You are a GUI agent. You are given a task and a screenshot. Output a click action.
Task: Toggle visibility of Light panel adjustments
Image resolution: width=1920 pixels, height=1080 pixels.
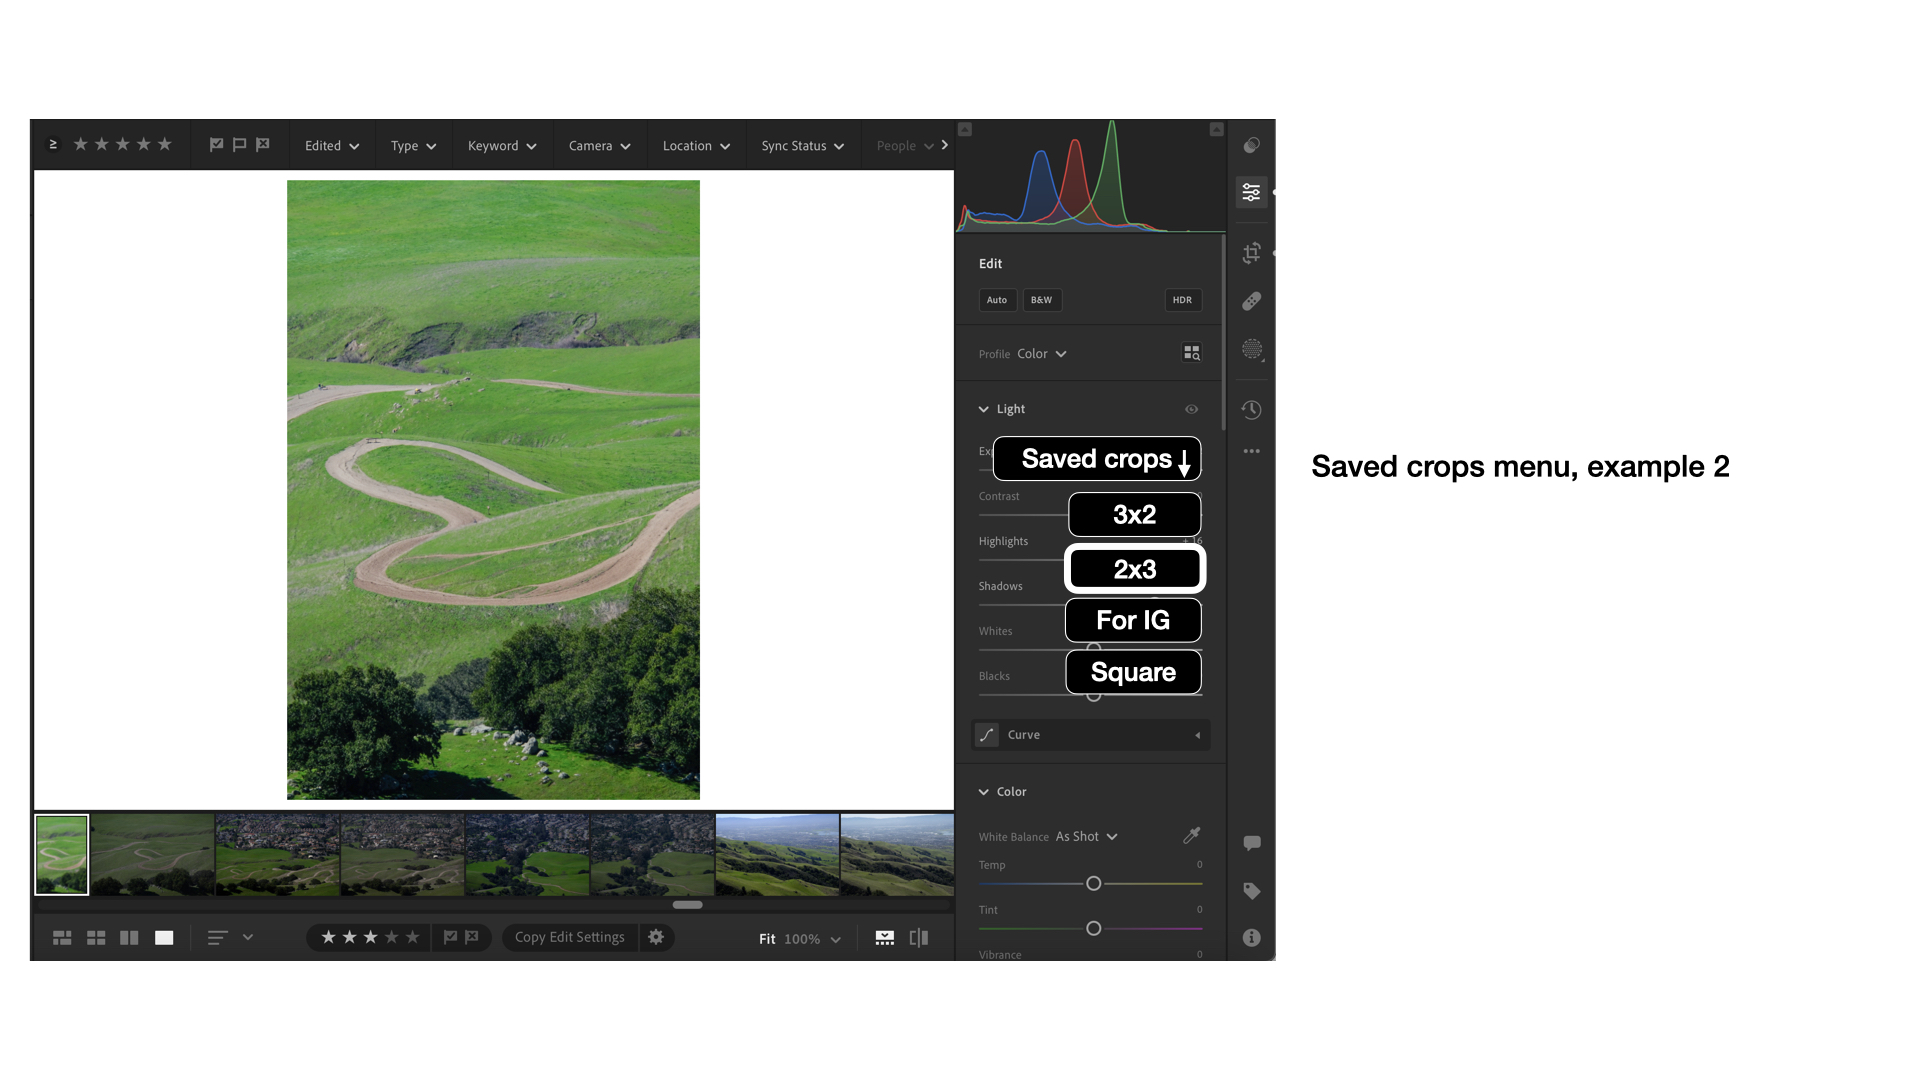[x=1191, y=409]
